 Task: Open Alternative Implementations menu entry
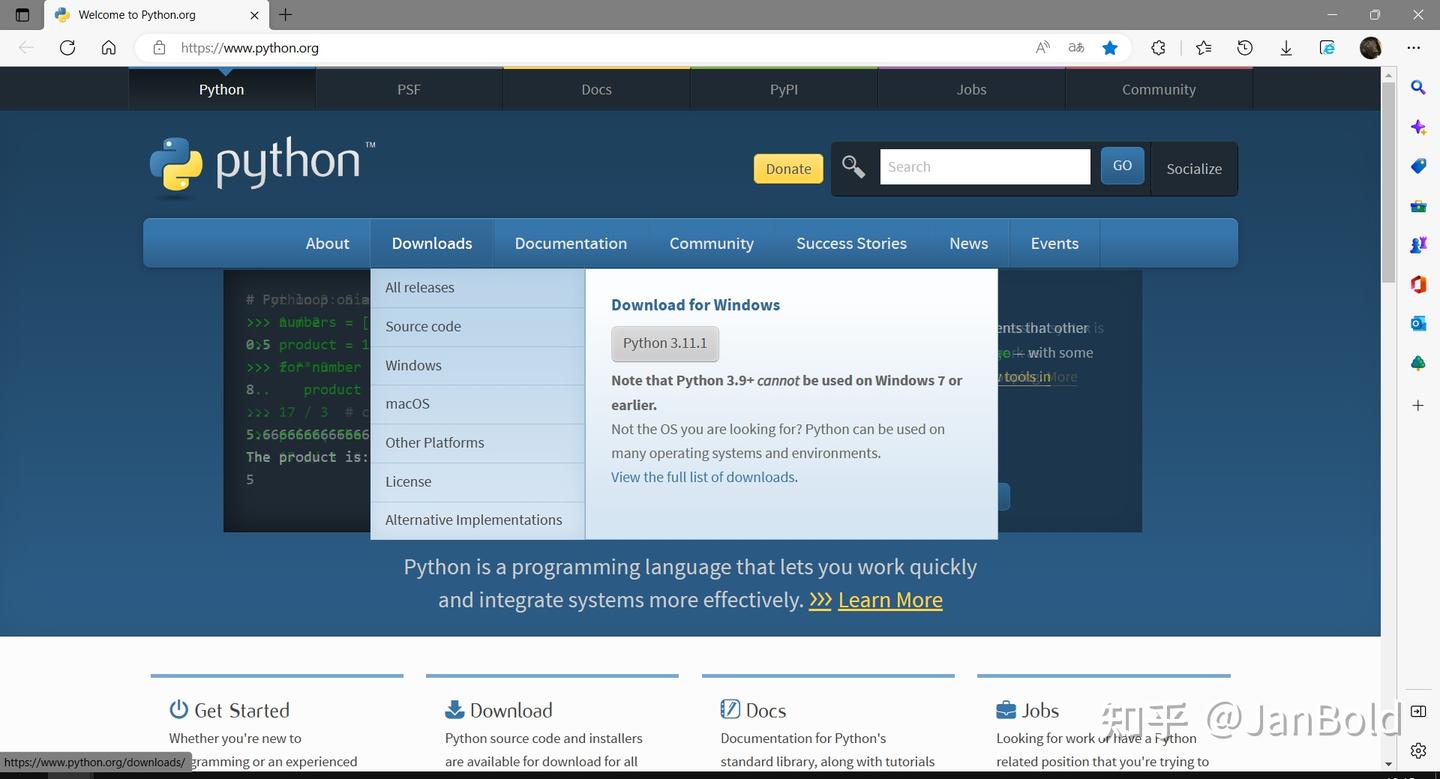(478, 520)
